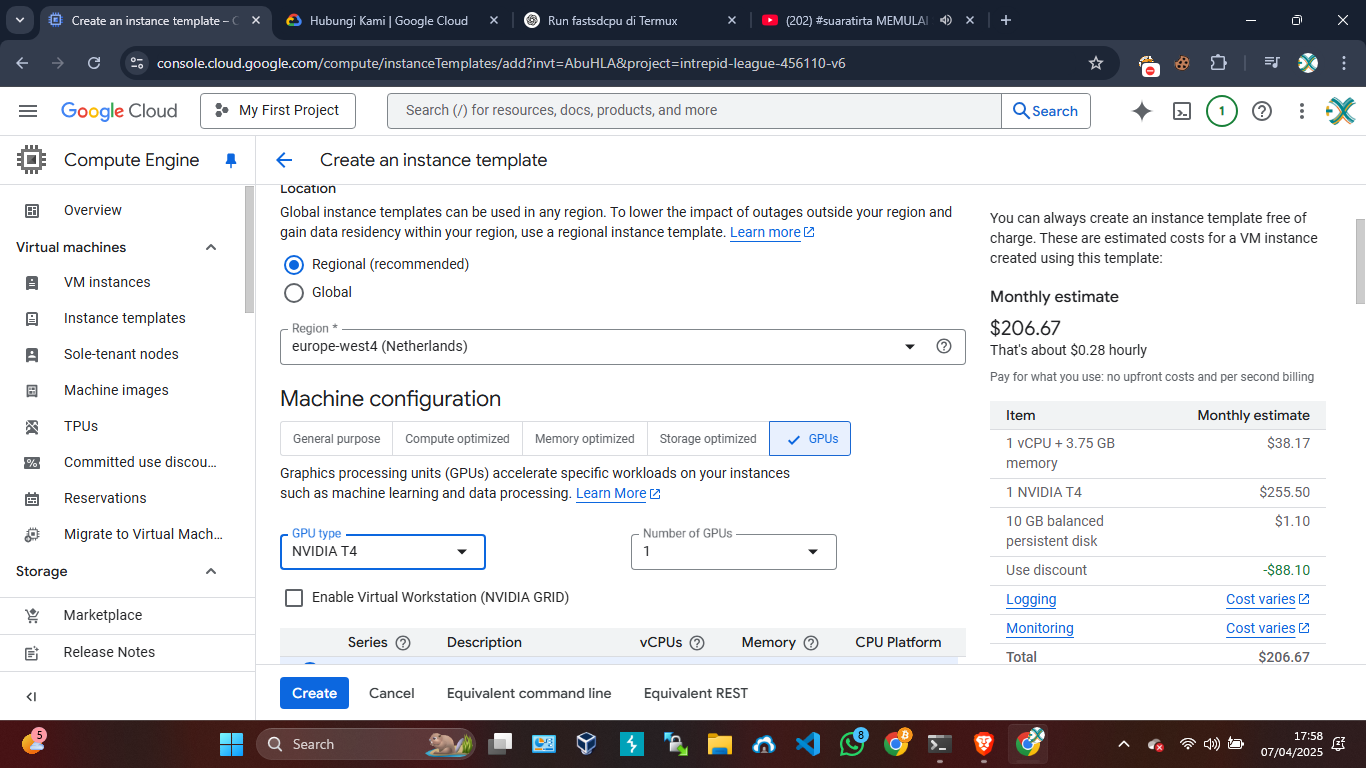This screenshot has width=1366, height=768.
Task: Collapse the sidebar with bottom arrow icon
Action: [x=31, y=697]
